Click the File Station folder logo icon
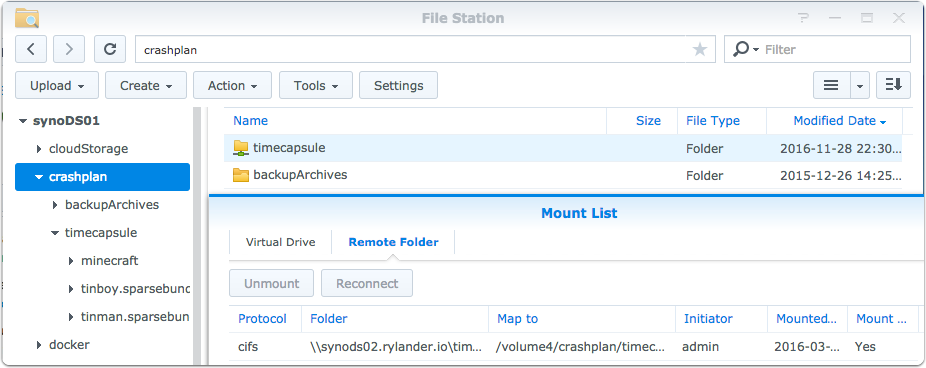The width and height of the screenshot is (926, 368). (x=27, y=18)
